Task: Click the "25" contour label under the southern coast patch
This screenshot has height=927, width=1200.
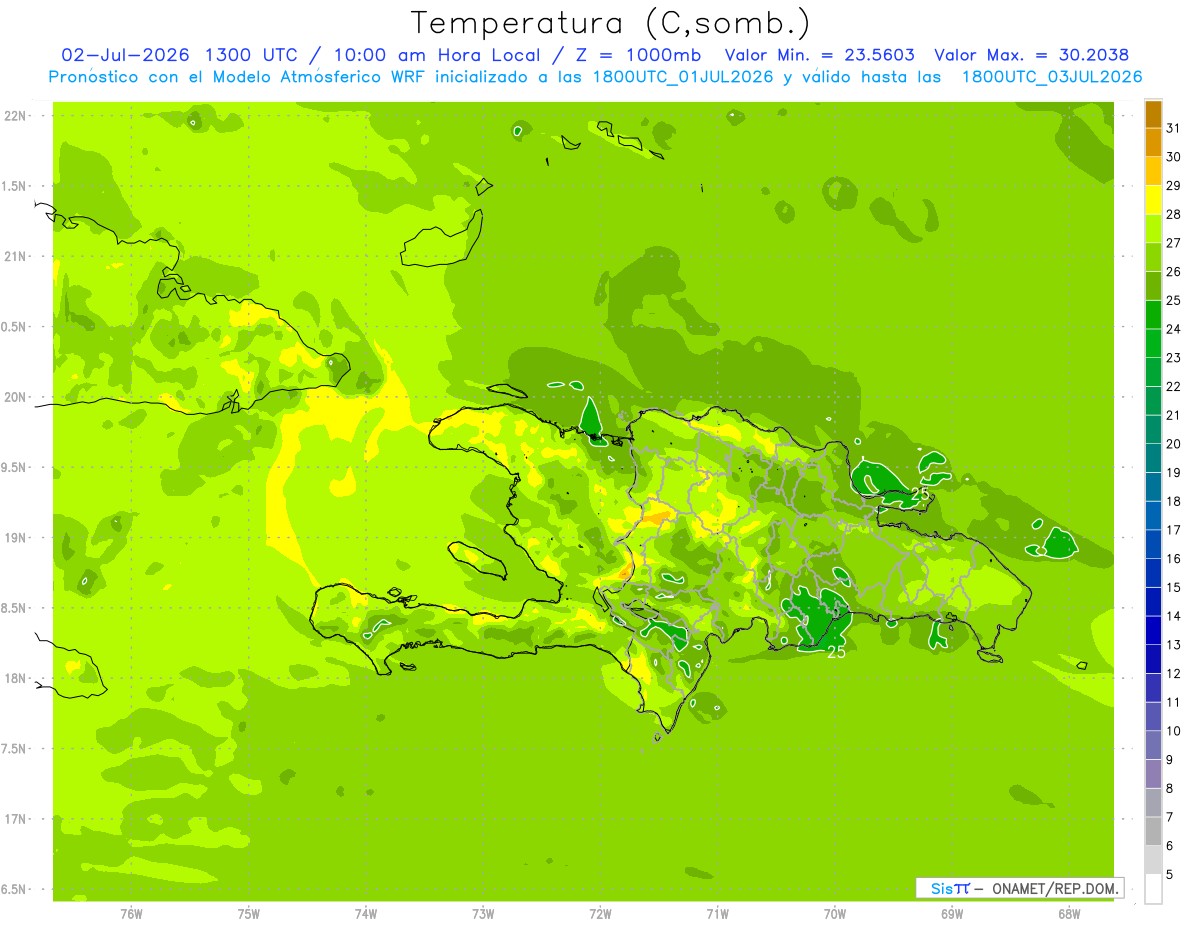Action: (836, 652)
